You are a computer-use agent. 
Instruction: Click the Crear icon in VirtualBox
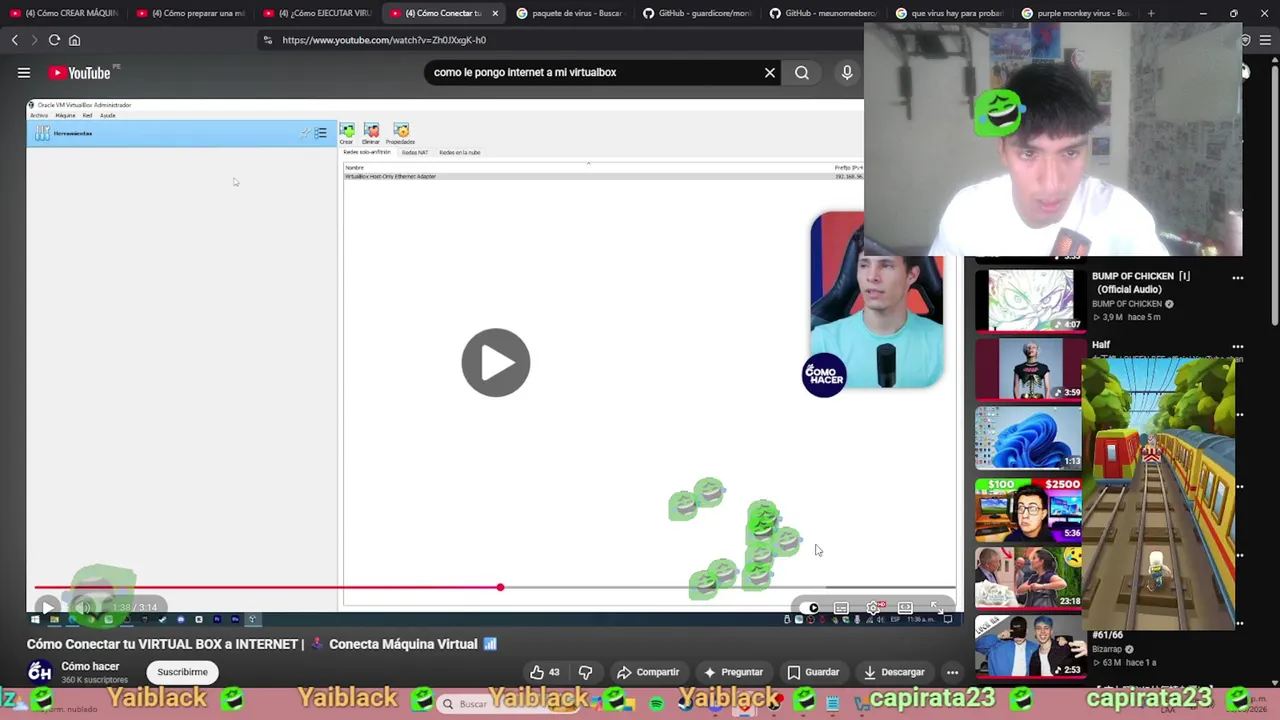[x=346, y=133]
